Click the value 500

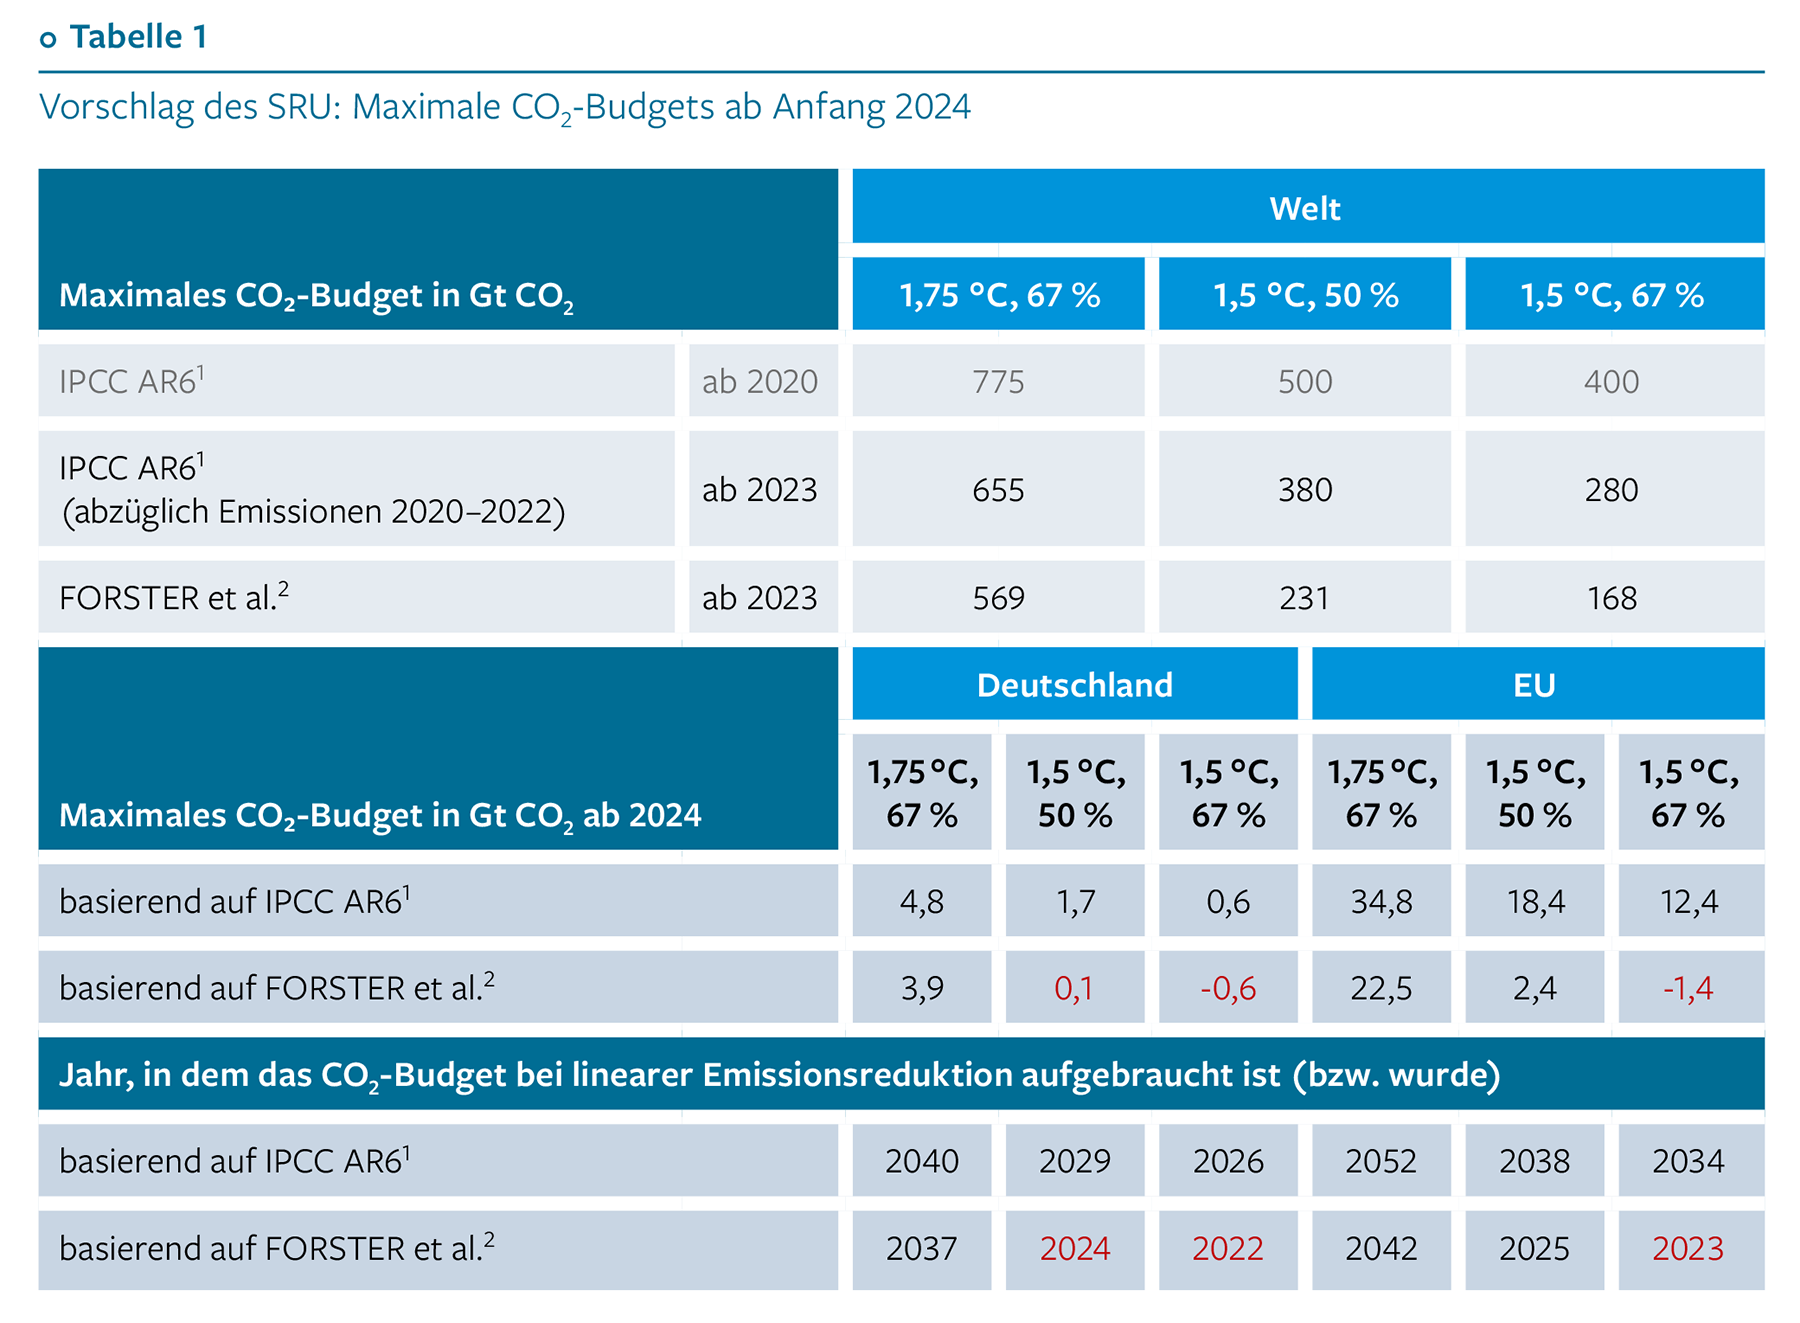[1305, 381]
